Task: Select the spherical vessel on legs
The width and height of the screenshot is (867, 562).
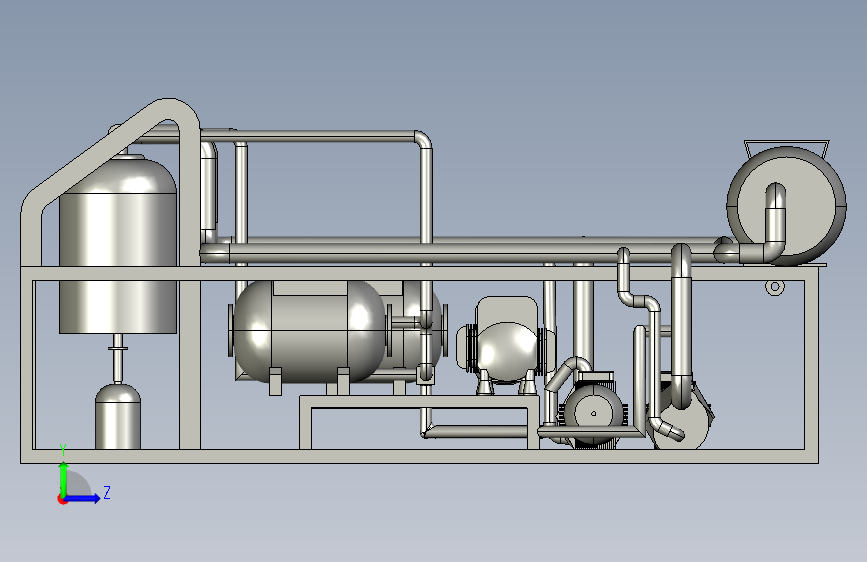Action: (x=506, y=352)
